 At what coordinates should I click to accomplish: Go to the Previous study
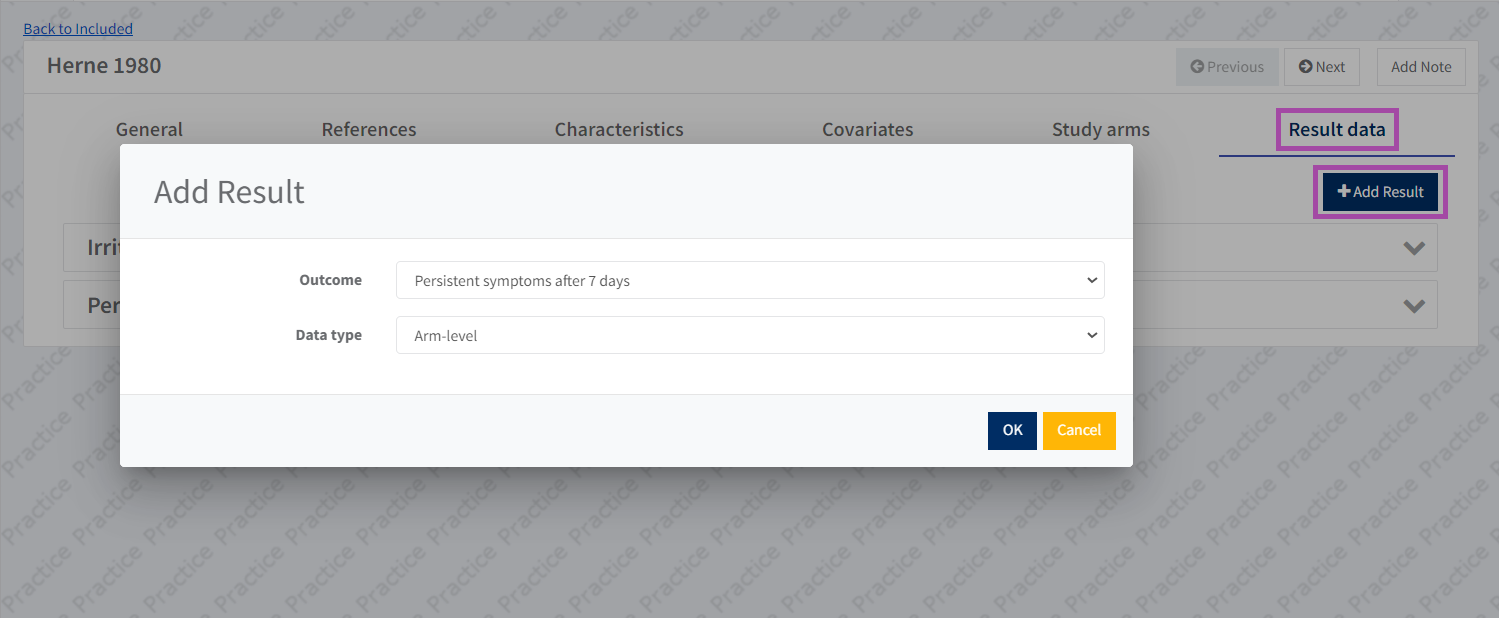coord(1227,67)
